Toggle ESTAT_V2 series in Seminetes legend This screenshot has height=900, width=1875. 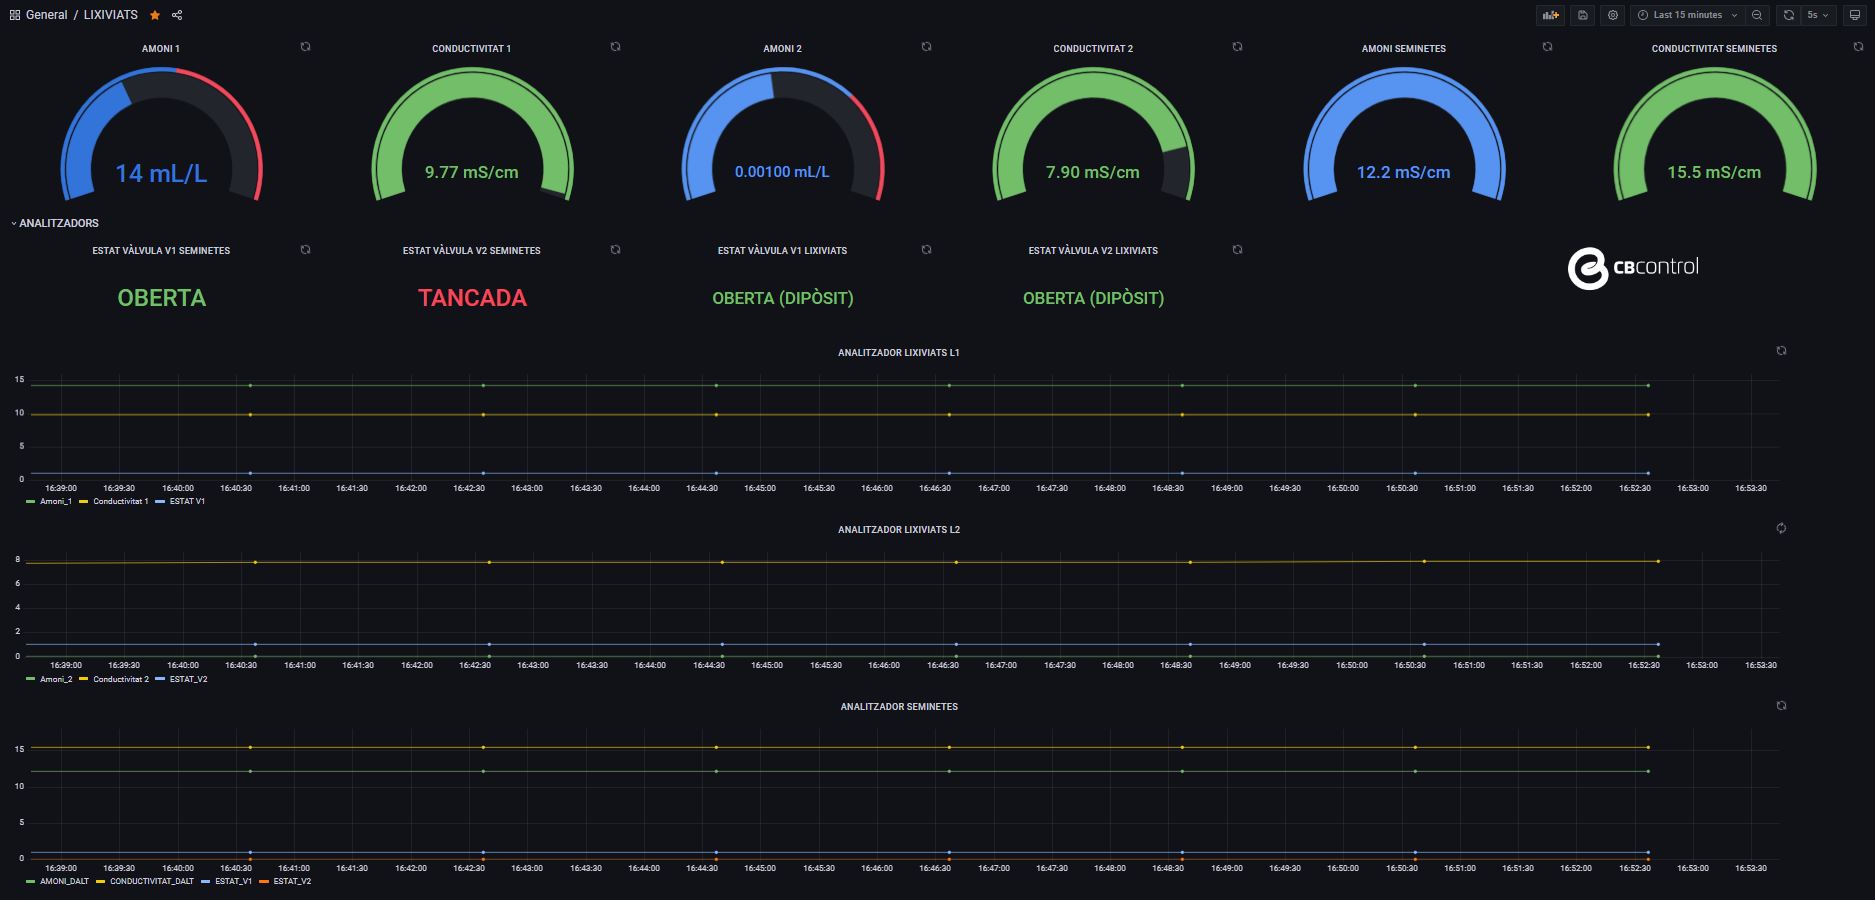292,881
